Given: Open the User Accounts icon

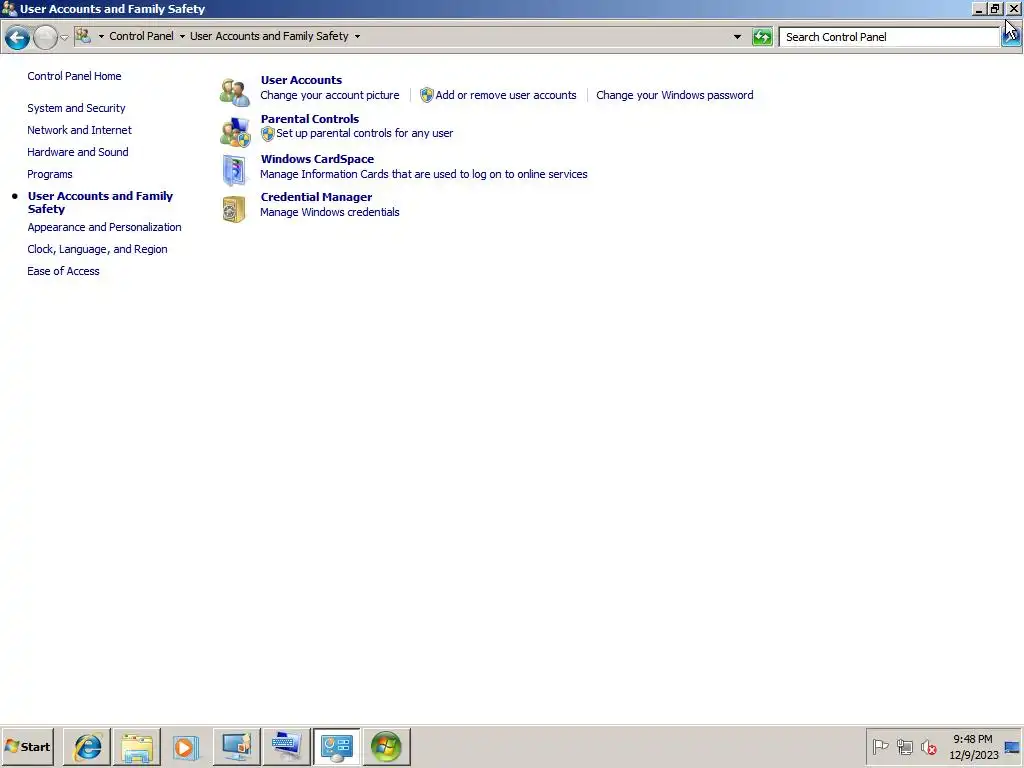Looking at the screenshot, I should click(x=234, y=92).
